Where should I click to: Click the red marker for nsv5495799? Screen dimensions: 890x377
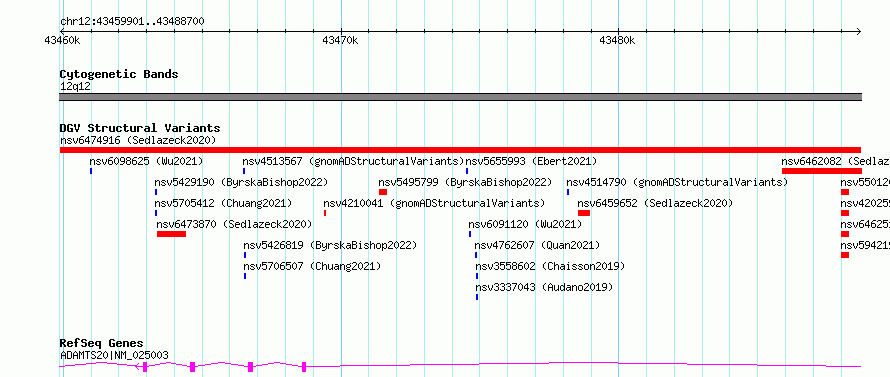point(383,192)
